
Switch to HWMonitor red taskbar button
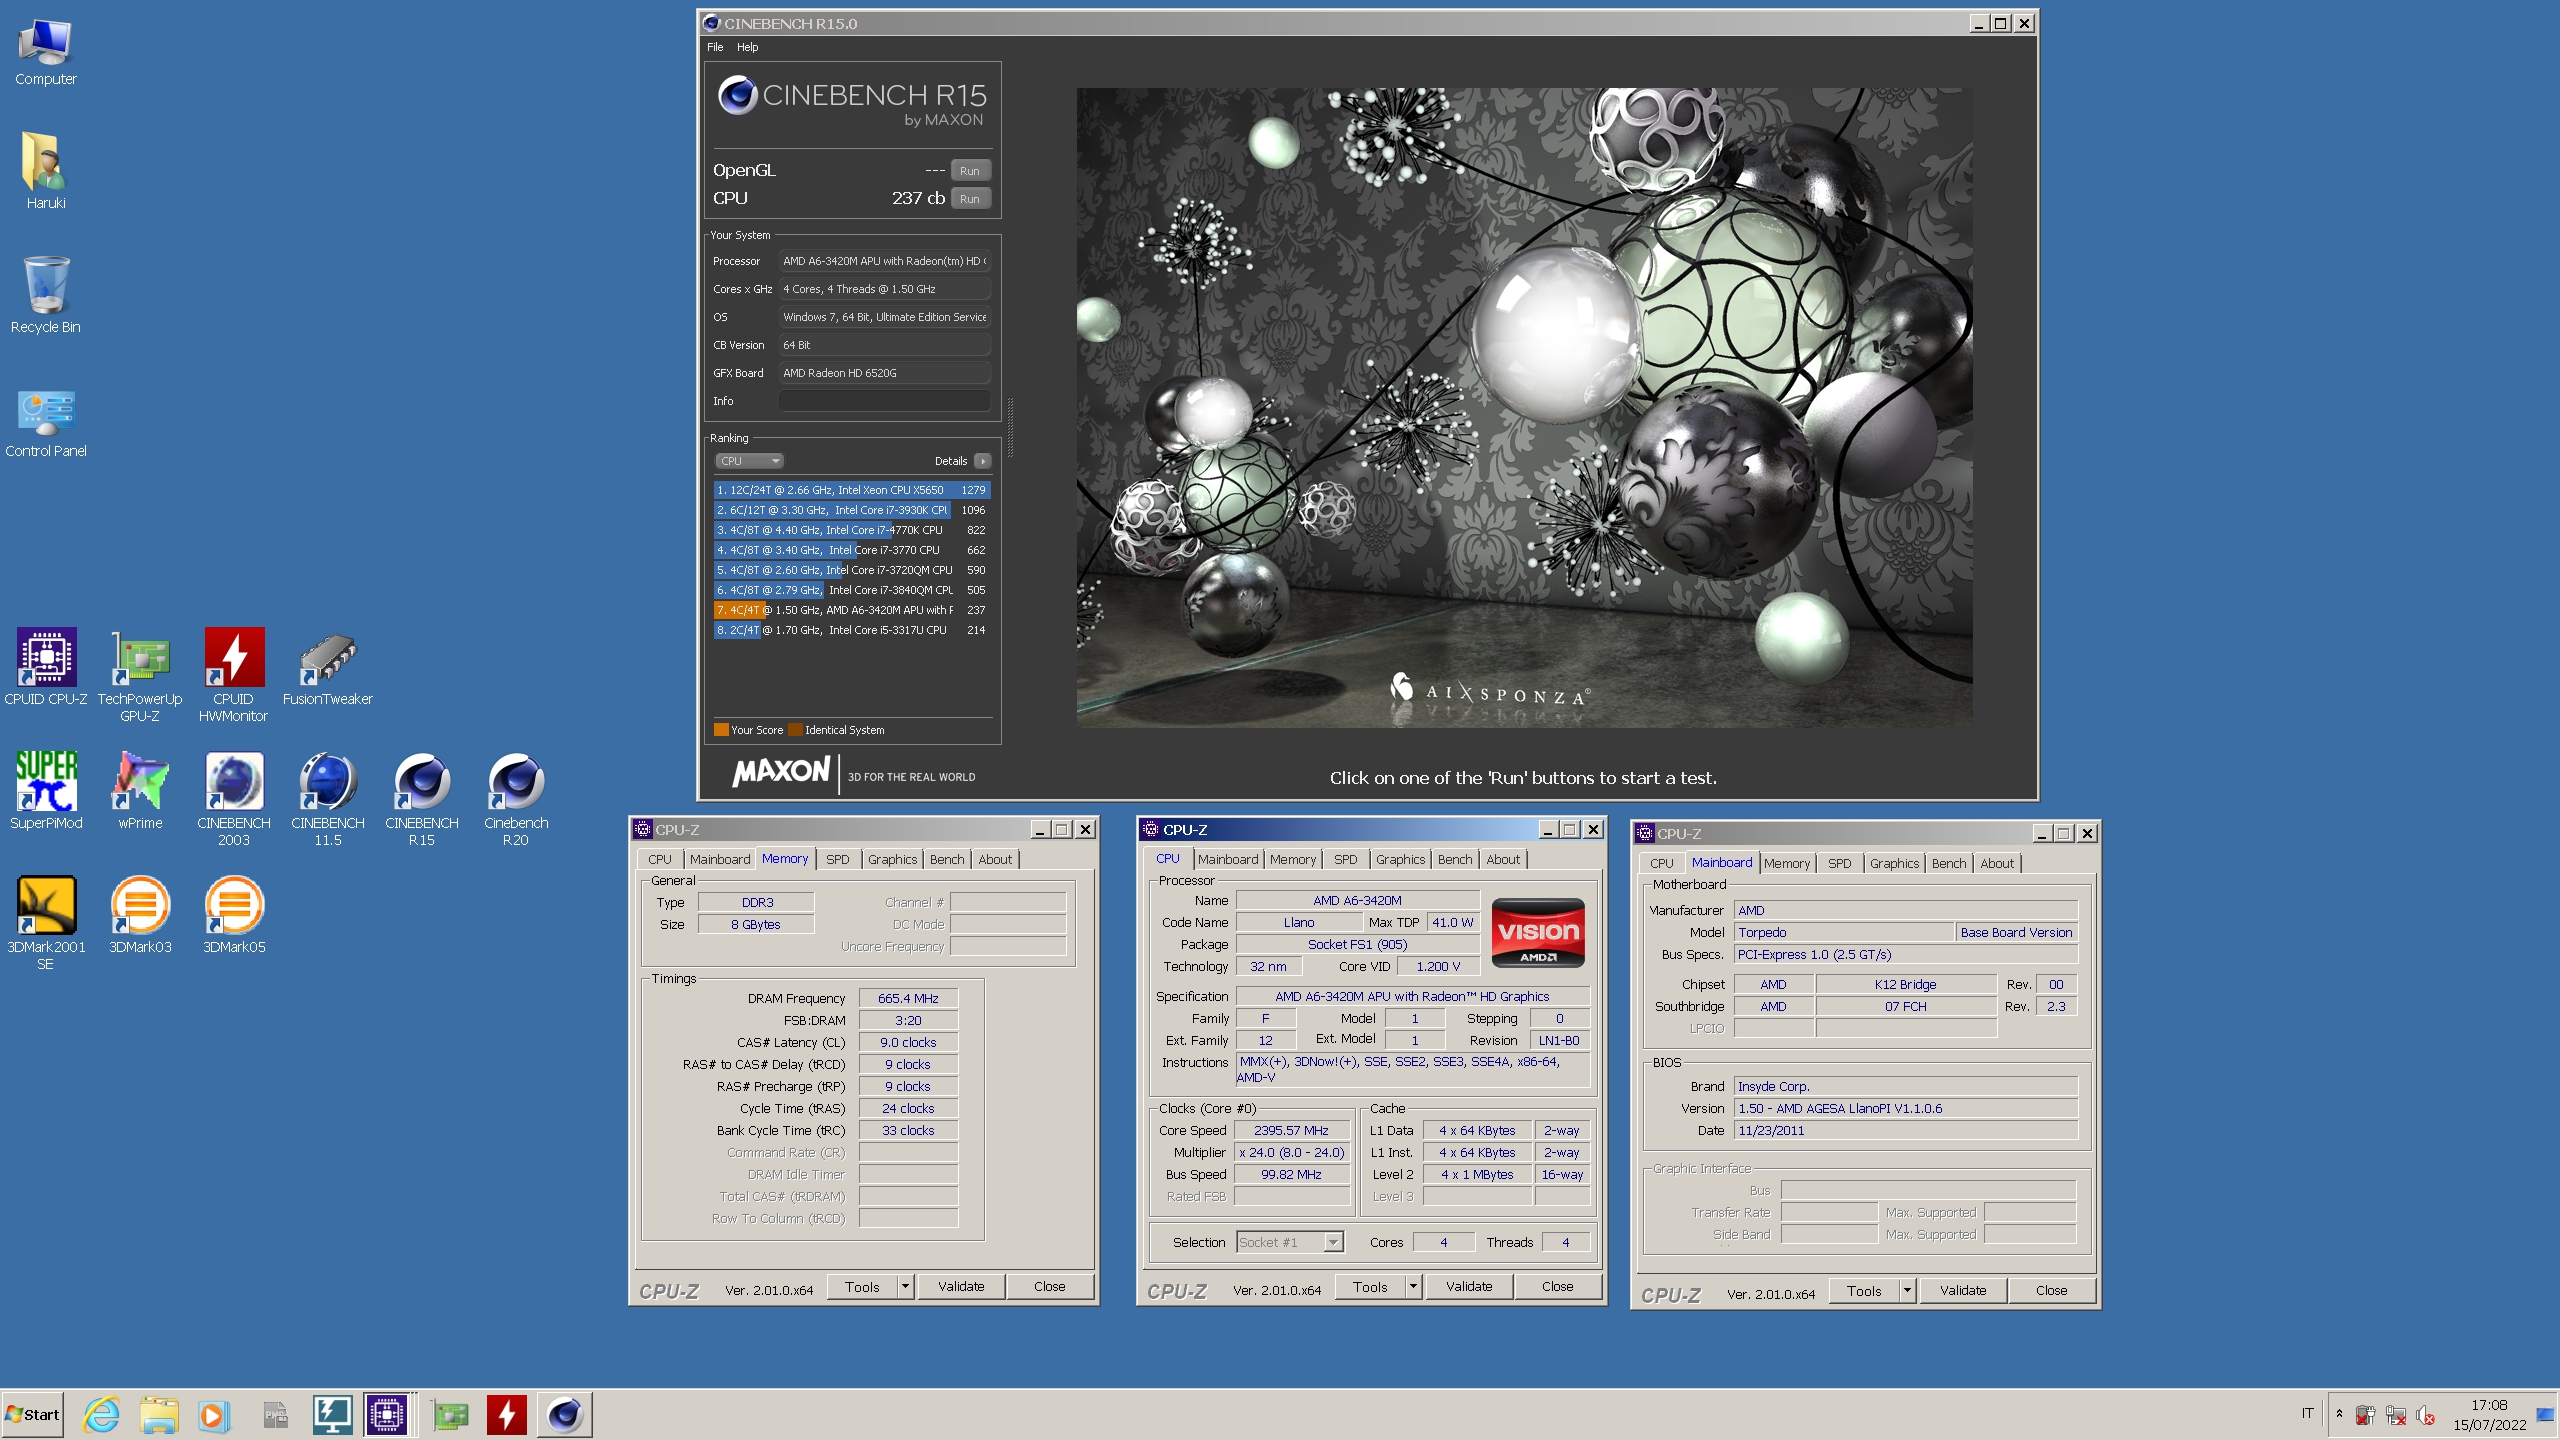point(507,1415)
